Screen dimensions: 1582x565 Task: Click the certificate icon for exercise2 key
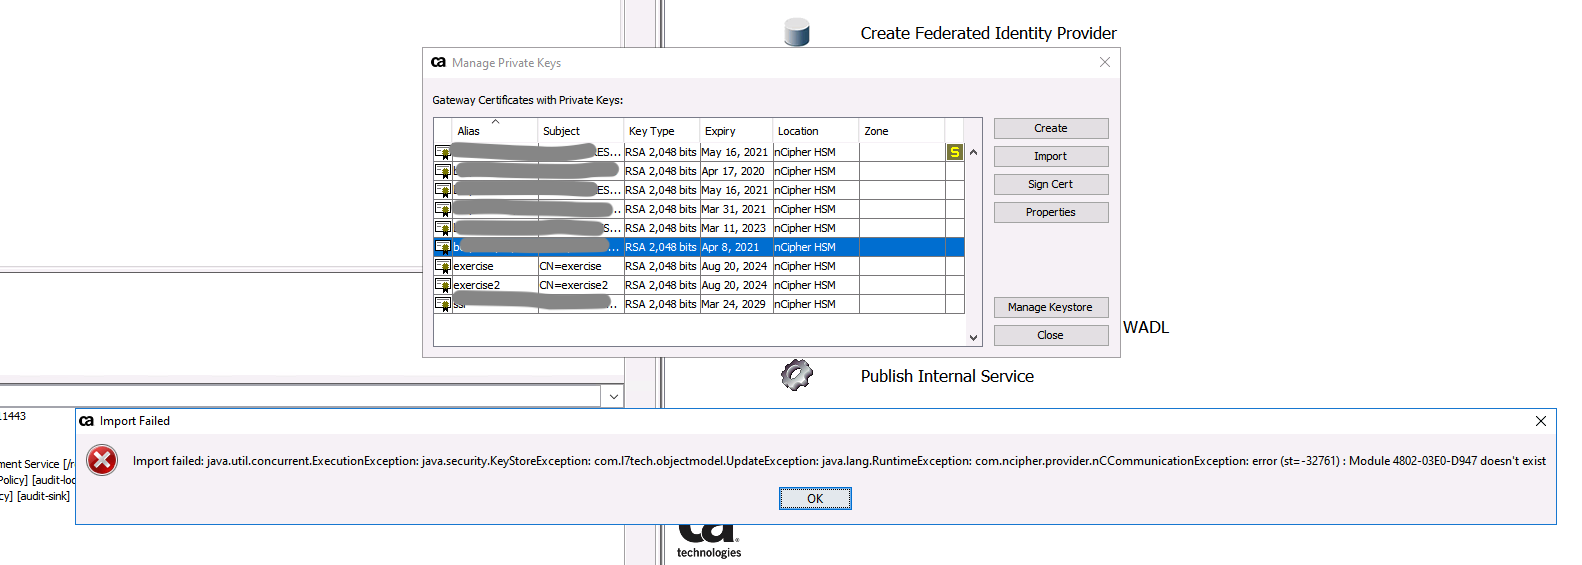pyautogui.click(x=442, y=286)
